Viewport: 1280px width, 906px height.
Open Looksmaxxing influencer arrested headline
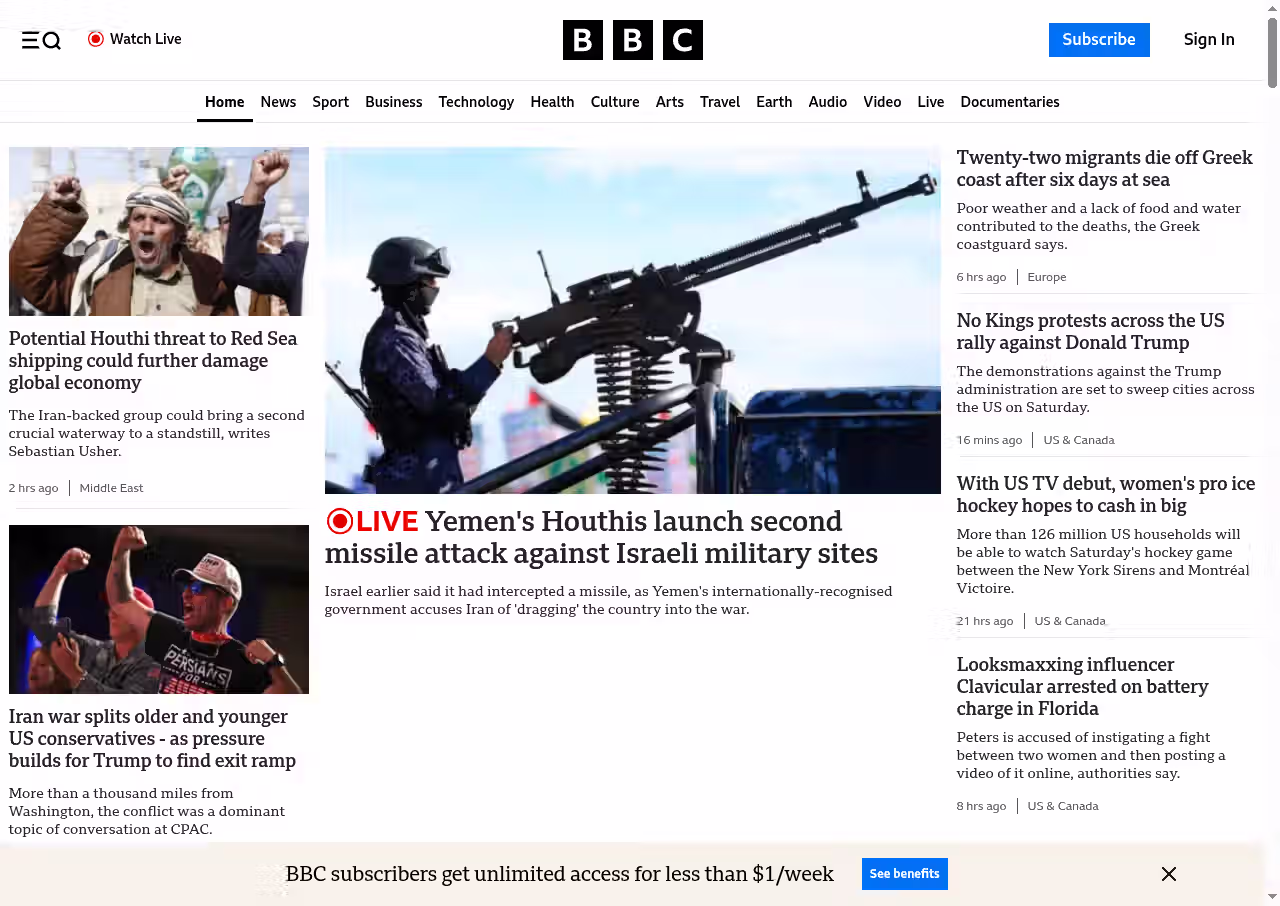click(x=1083, y=687)
